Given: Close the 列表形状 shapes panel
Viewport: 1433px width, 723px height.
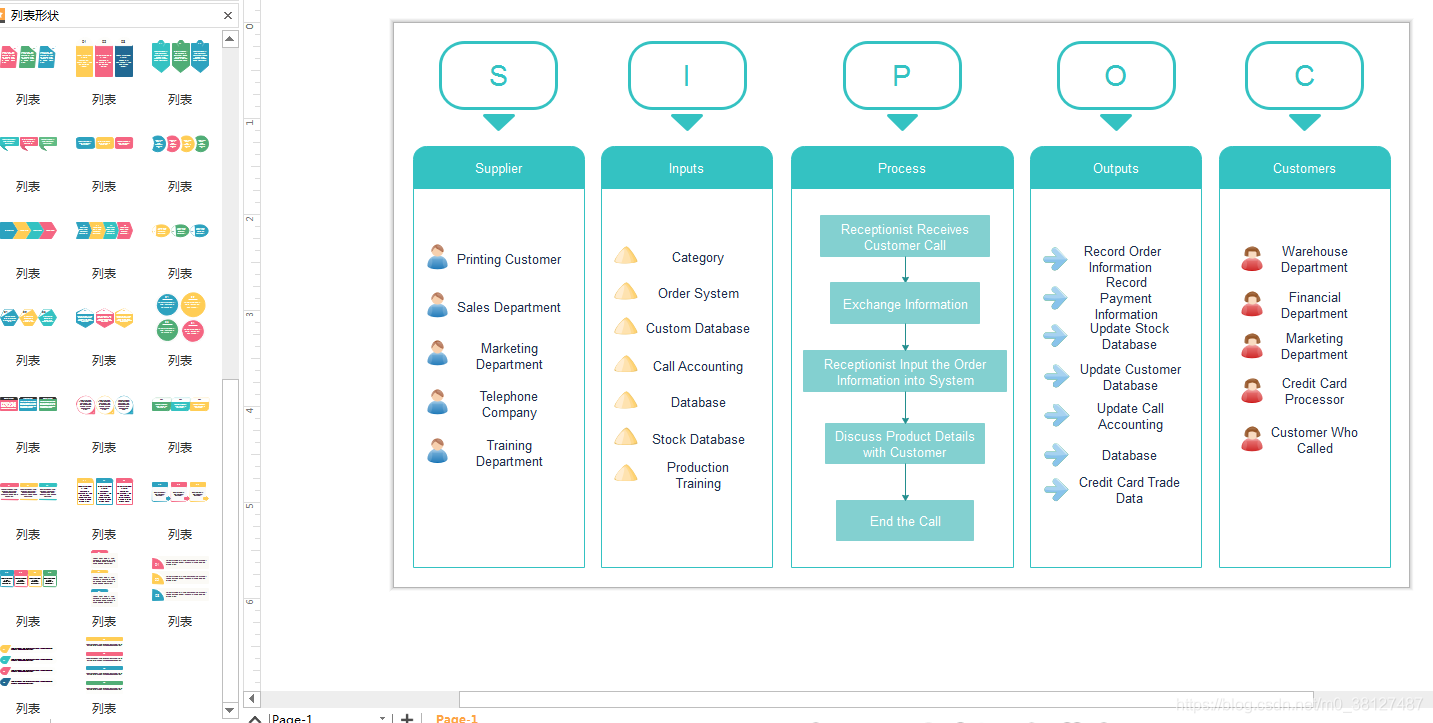Looking at the screenshot, I should (228, 15).
